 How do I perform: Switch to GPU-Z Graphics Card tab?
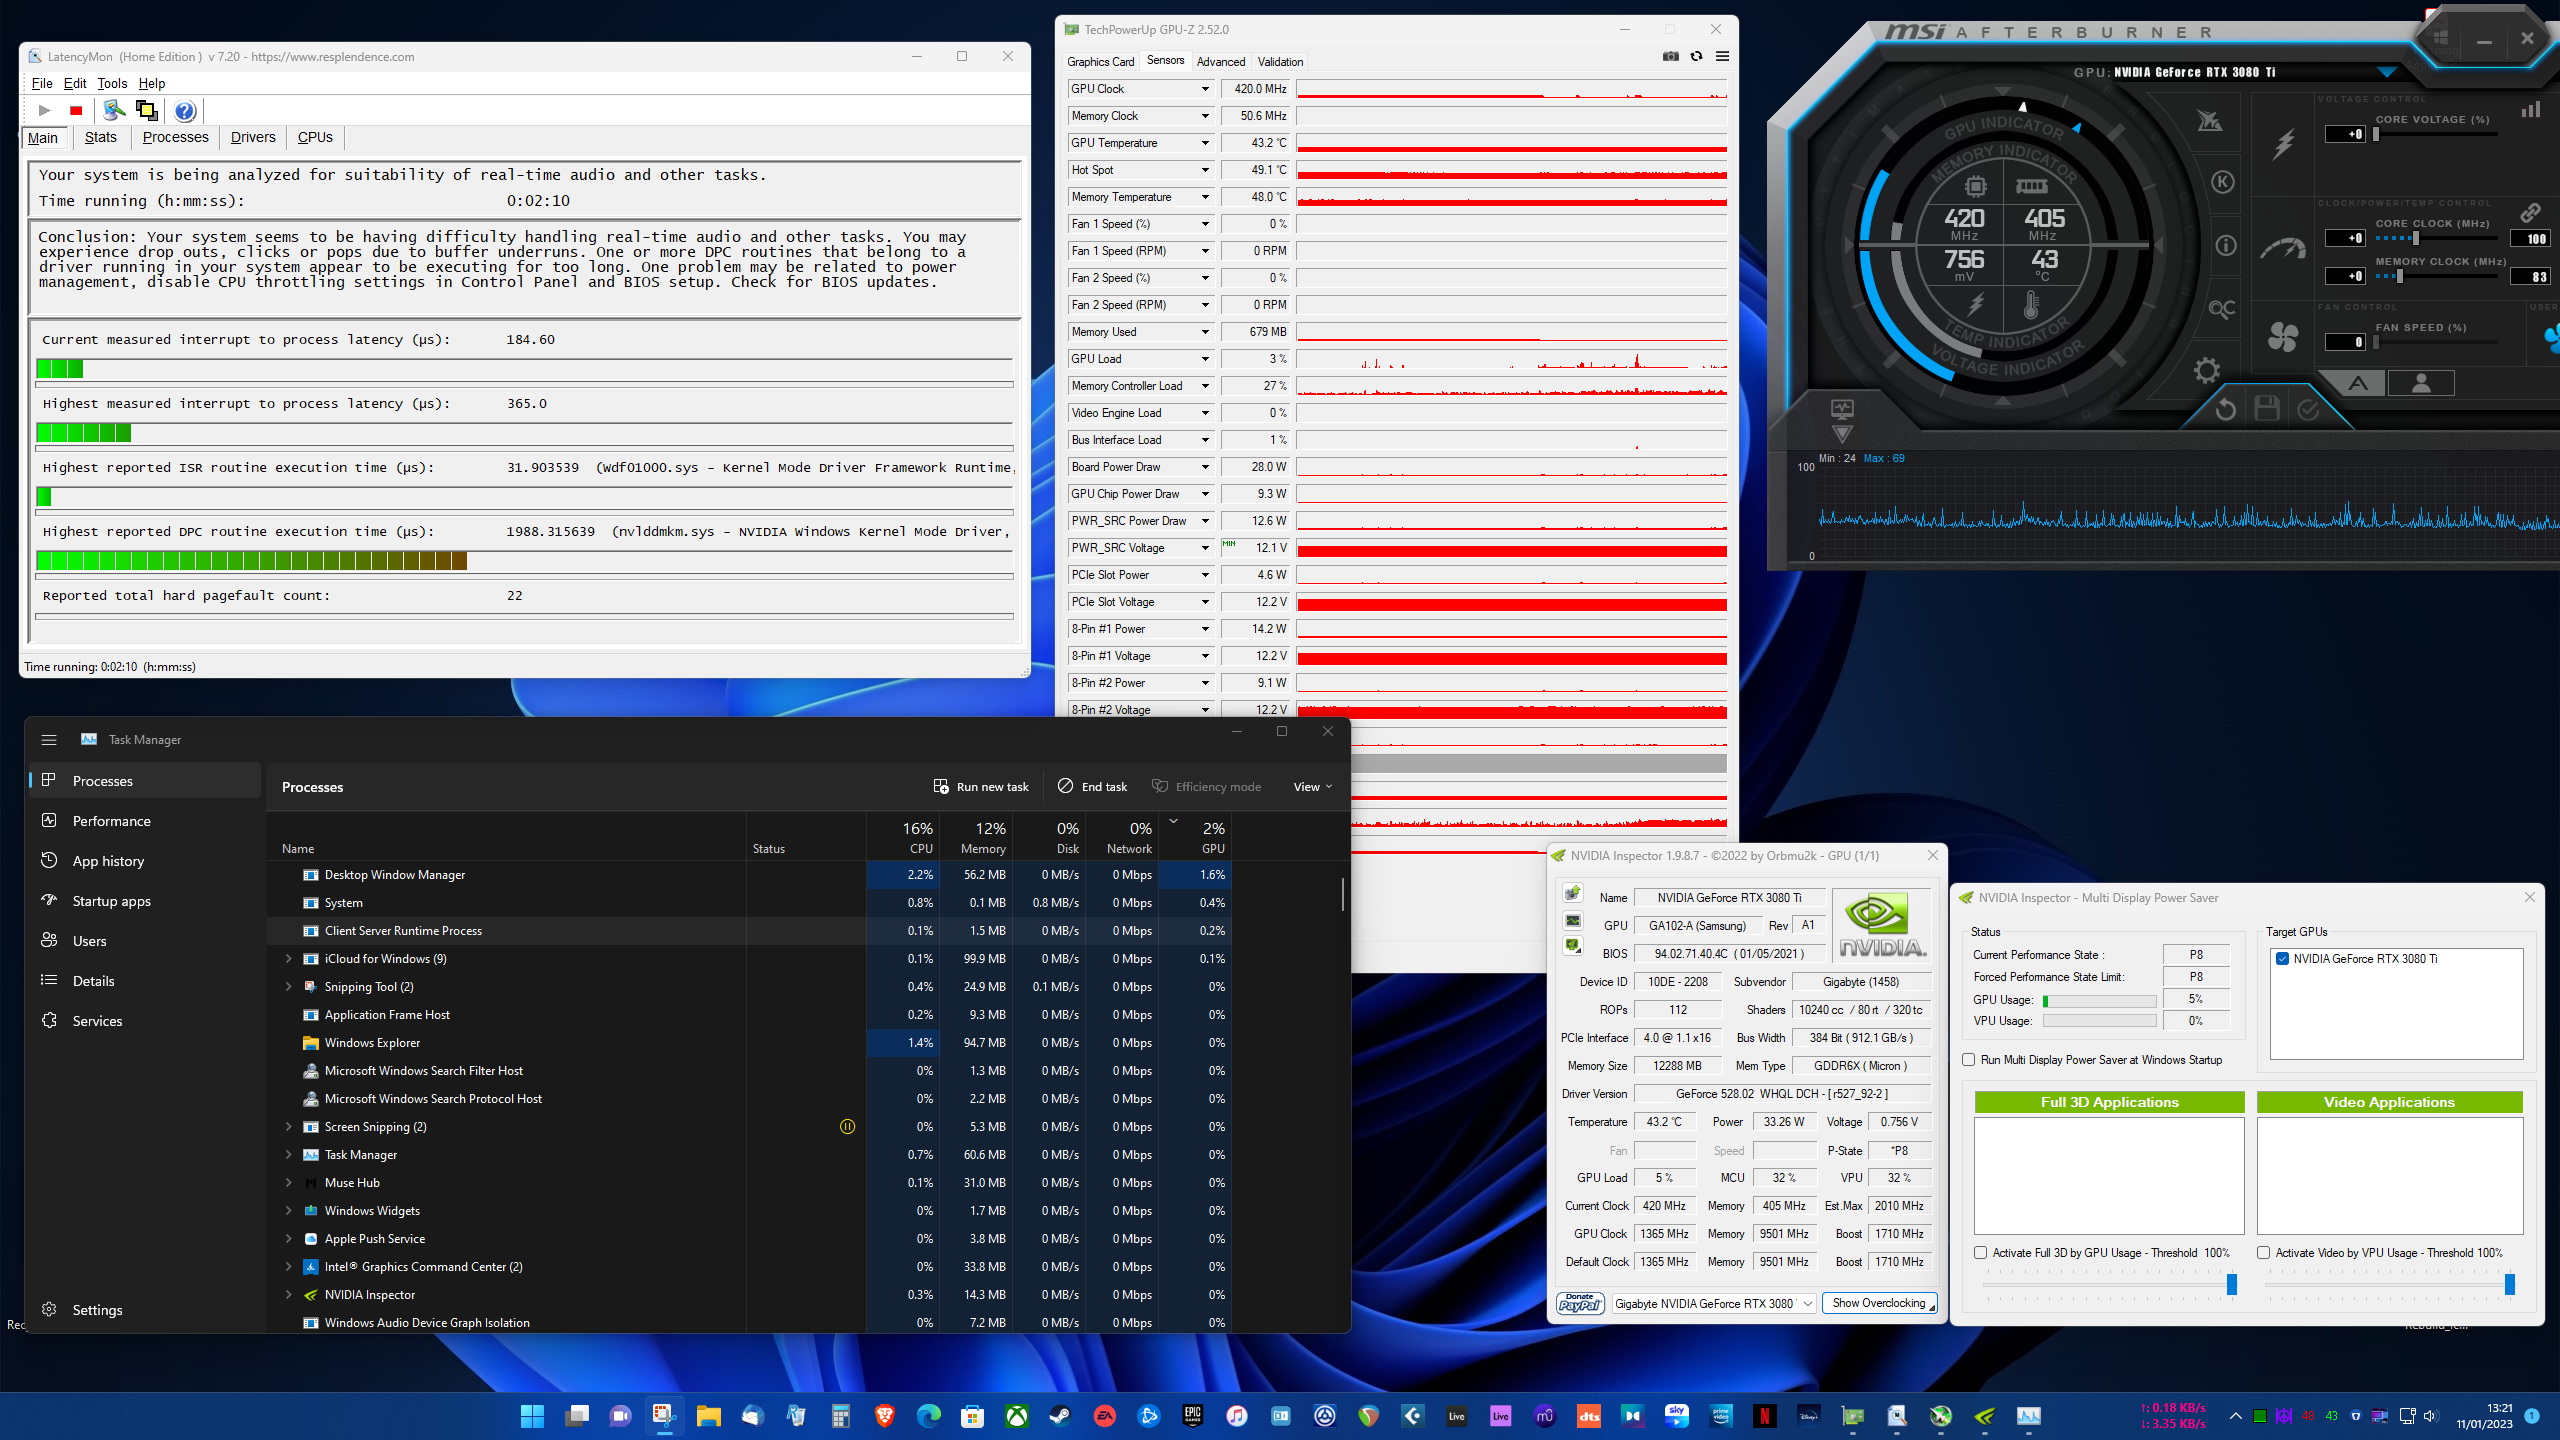coord(1100,61)
